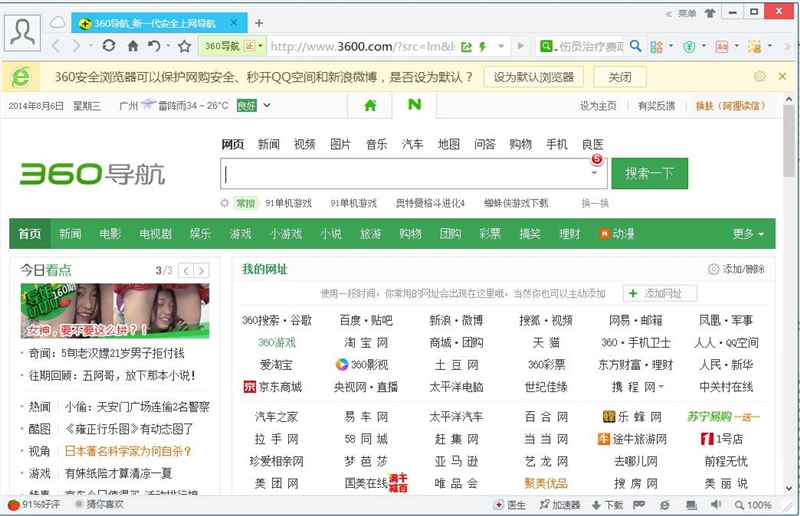Open the 淘宝网 link
The width and height of the screenshot is (800, 516).
coord(366,342)
